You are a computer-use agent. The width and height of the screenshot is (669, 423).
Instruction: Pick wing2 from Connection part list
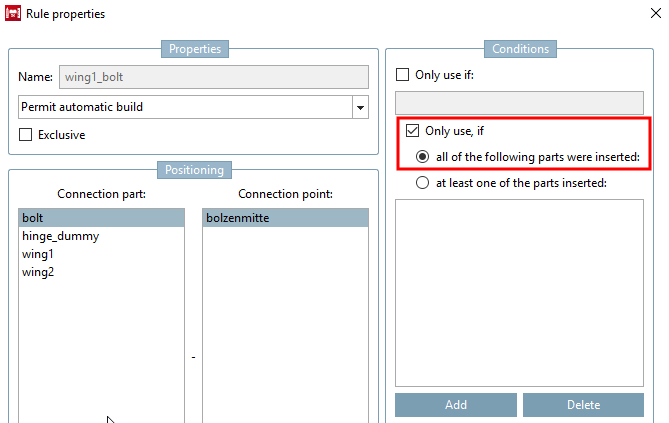[38, 272]
